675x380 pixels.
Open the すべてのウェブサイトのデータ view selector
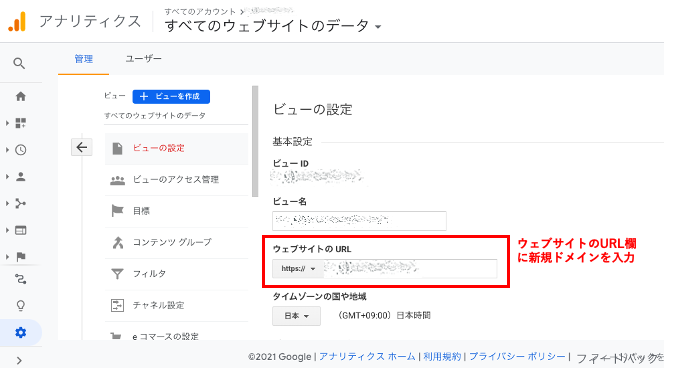[273, 26]
